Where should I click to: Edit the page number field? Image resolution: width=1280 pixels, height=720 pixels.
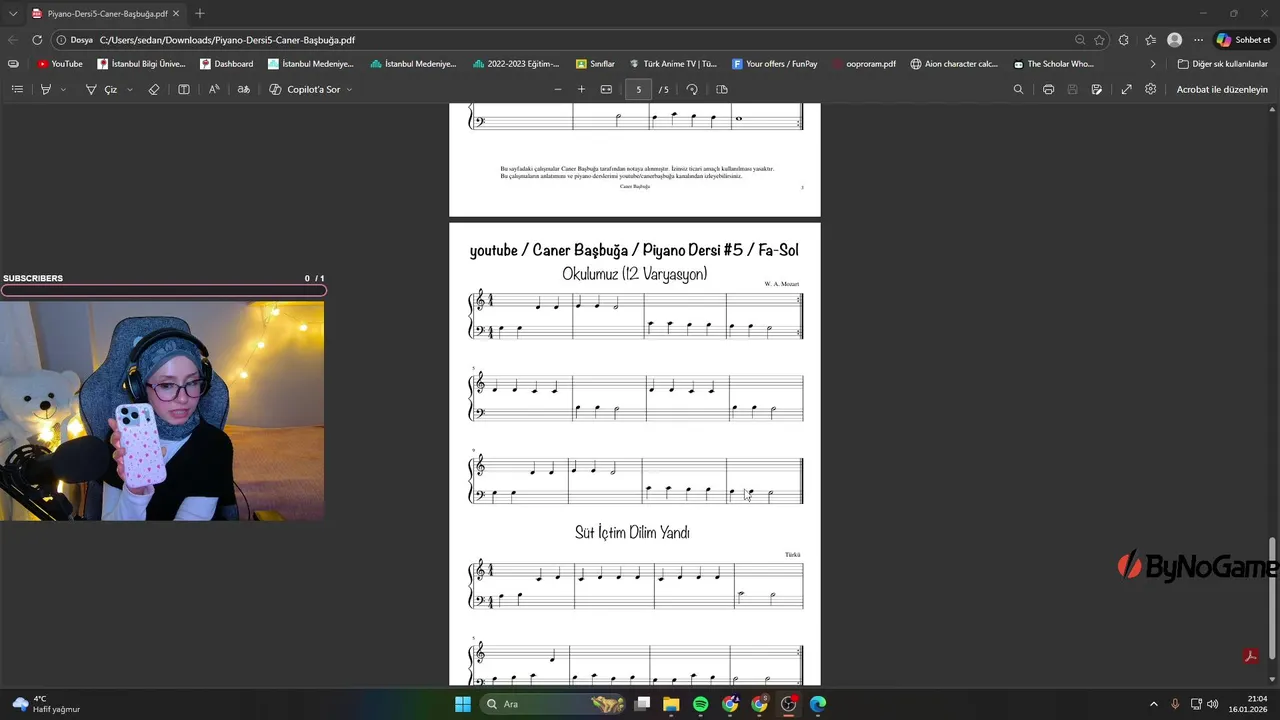click(638, 89)
